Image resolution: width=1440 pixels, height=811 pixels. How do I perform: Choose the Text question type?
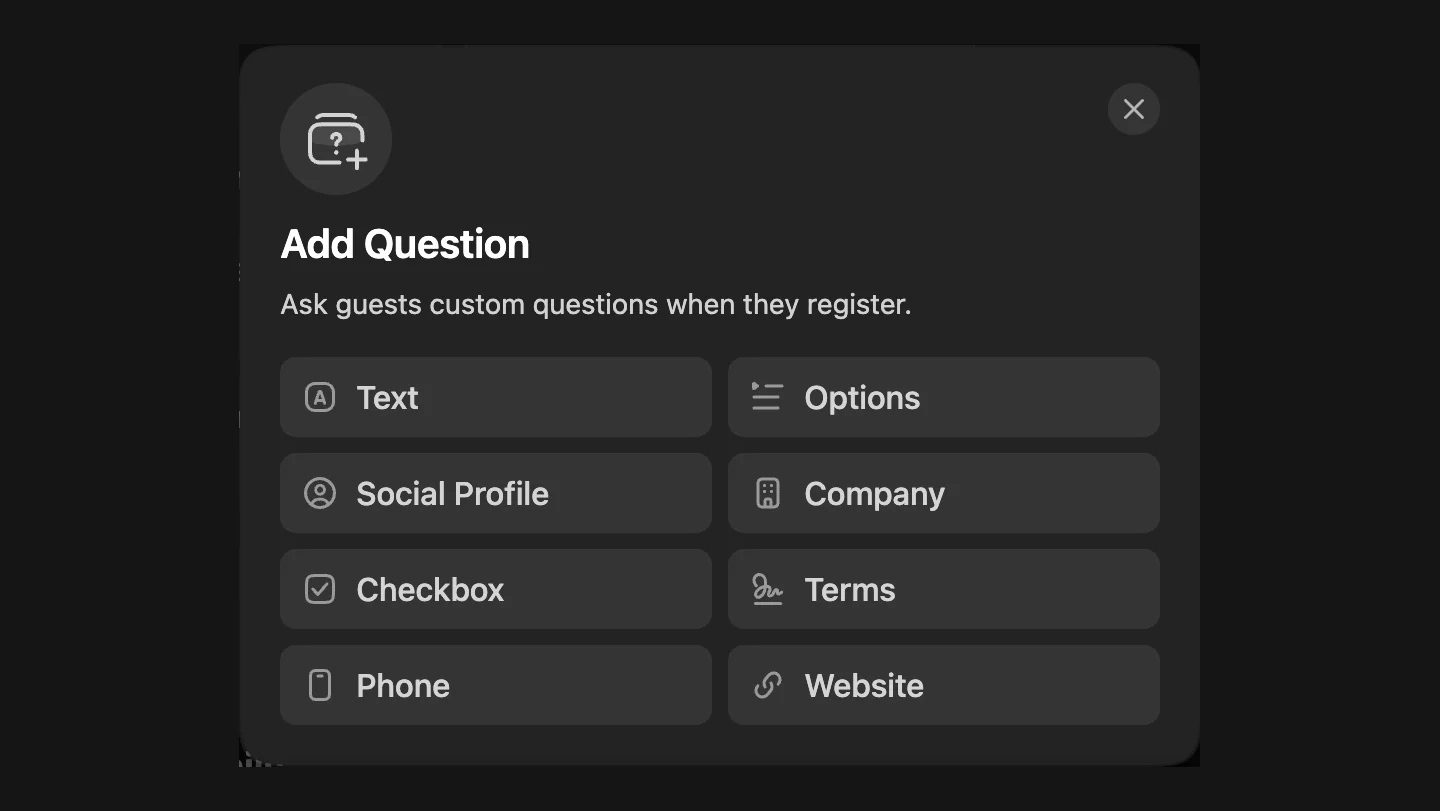(496, 397)
